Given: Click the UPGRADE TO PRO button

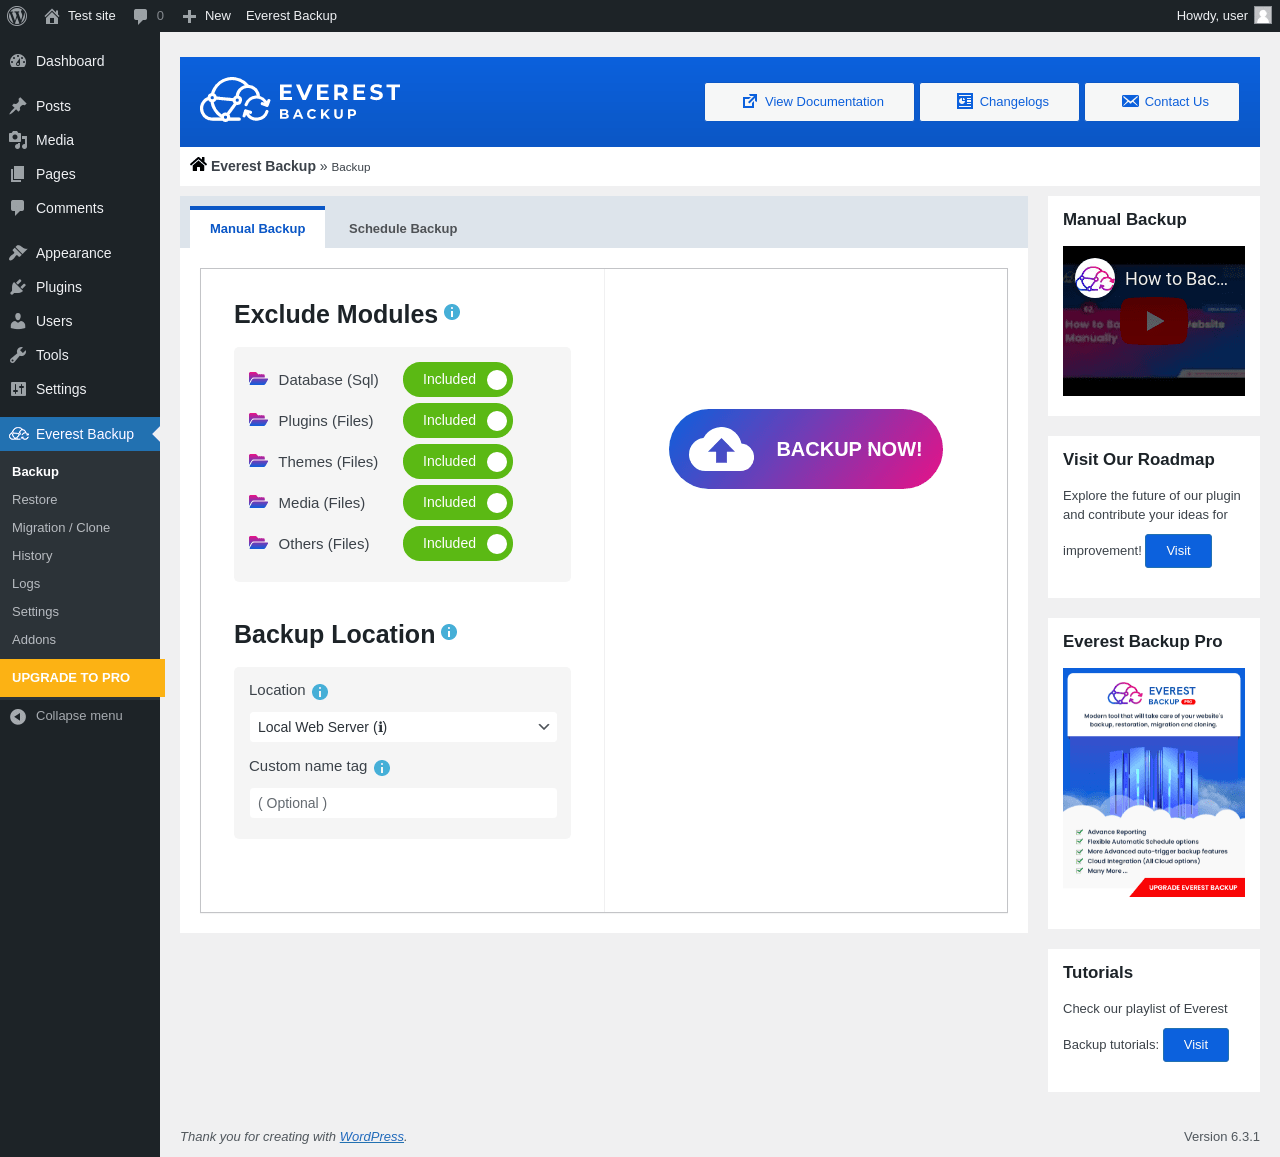Looking at the screenshot, I should pos(82,678).
